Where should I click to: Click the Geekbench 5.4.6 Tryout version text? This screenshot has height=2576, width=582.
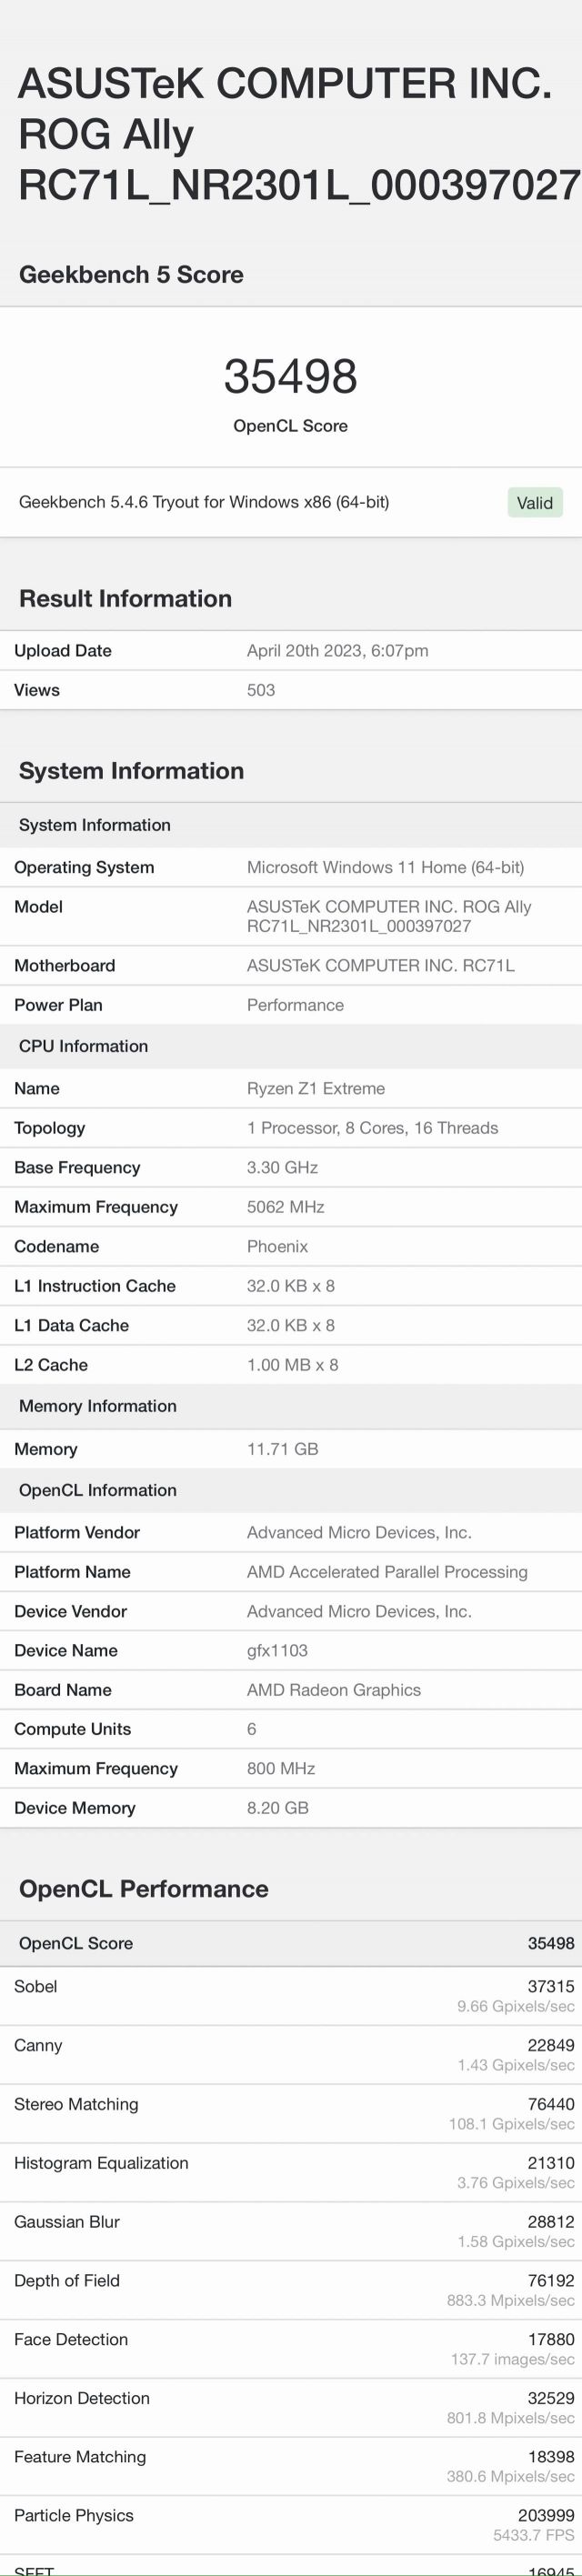click(x=204, y=502)
